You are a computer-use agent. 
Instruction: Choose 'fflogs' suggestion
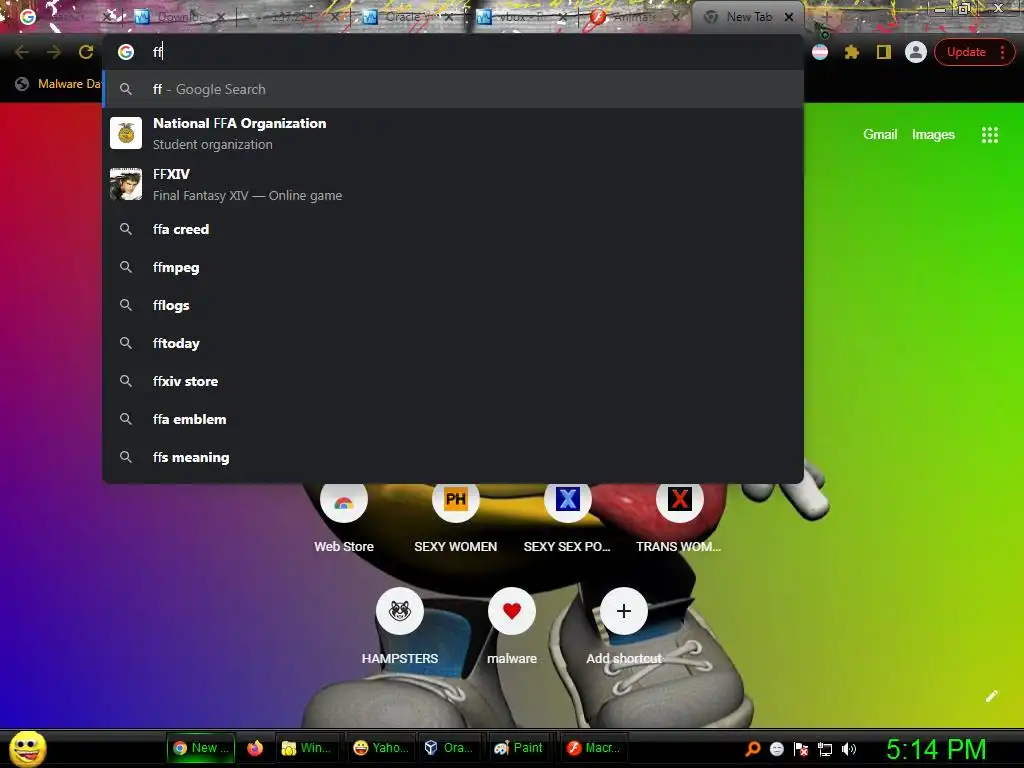453,305
